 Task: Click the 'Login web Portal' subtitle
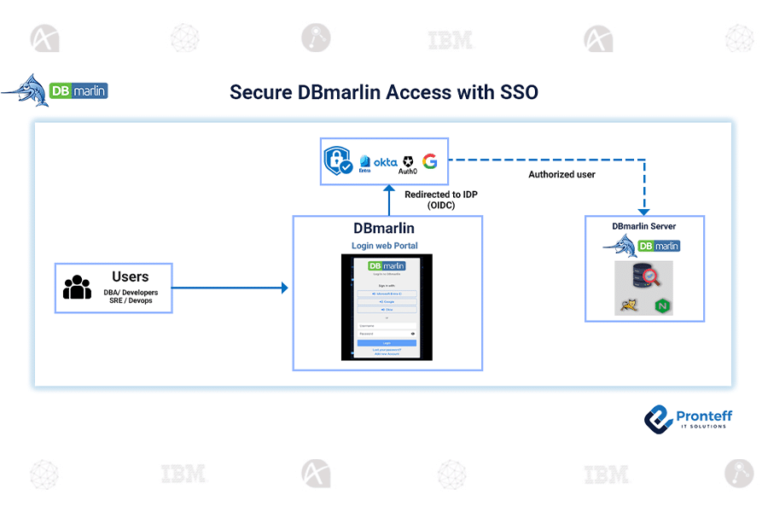(x=384, y=245)
